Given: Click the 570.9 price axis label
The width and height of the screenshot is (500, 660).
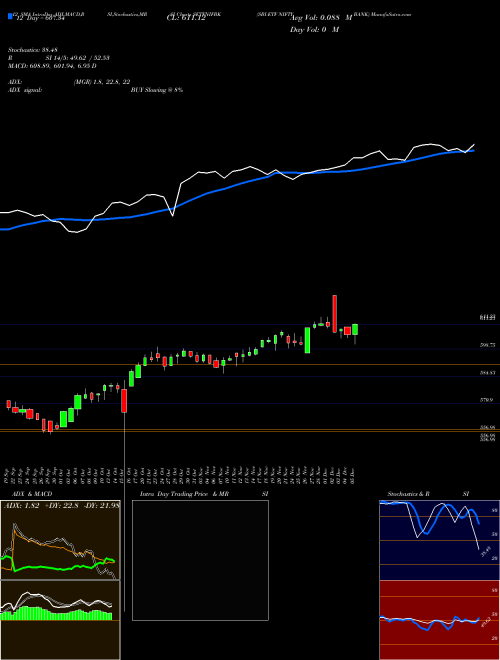Looking at the screenshot, I should coord(487,400).
